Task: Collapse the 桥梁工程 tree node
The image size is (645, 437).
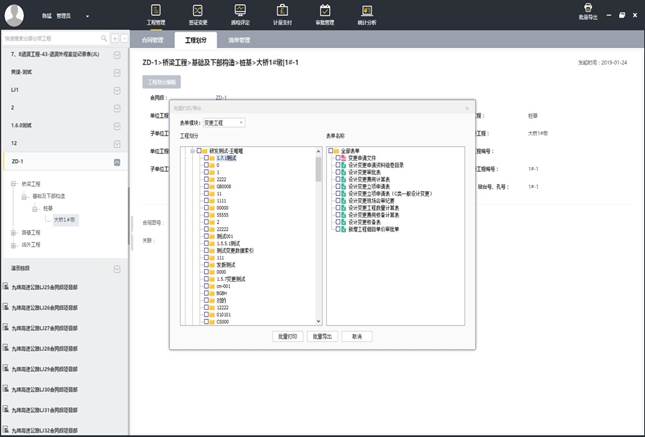Action: pyautogui.click(x=14, y=184)
